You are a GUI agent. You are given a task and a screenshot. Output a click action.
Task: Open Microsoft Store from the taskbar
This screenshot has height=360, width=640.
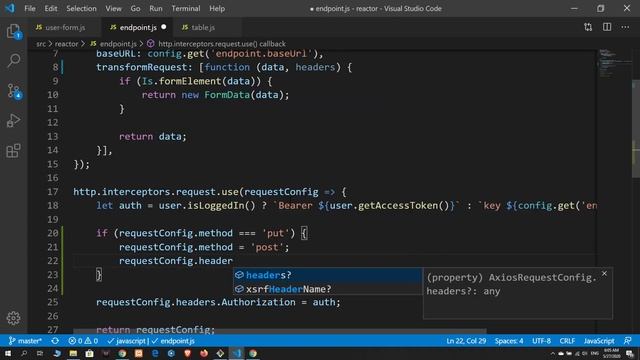coord(89,353)
